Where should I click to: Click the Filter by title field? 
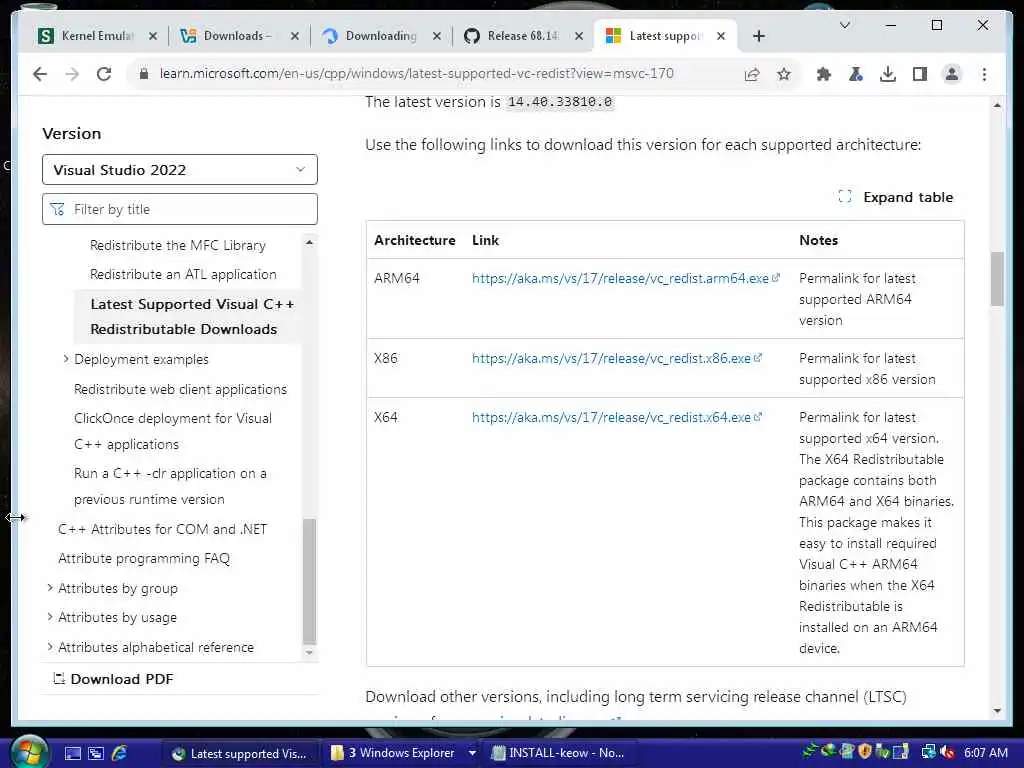click(x=180, y=209)
